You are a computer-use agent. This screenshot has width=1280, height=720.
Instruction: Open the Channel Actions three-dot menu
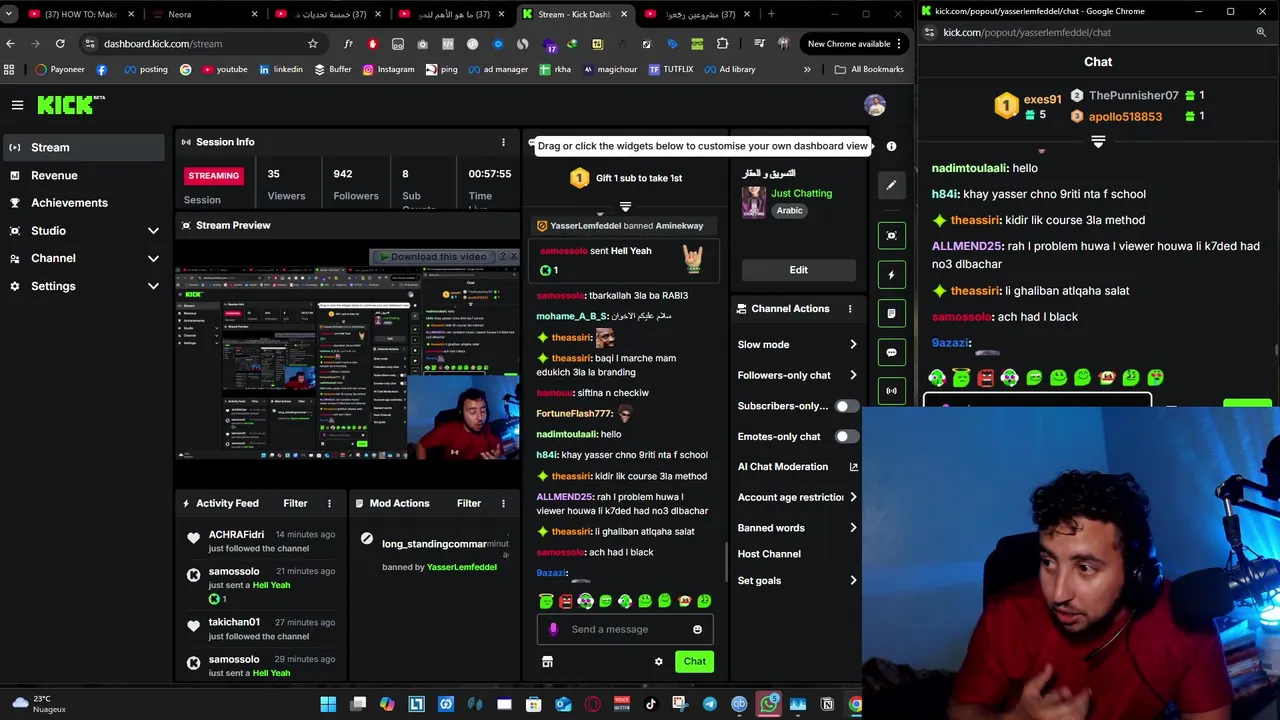(x=850, y=309)
